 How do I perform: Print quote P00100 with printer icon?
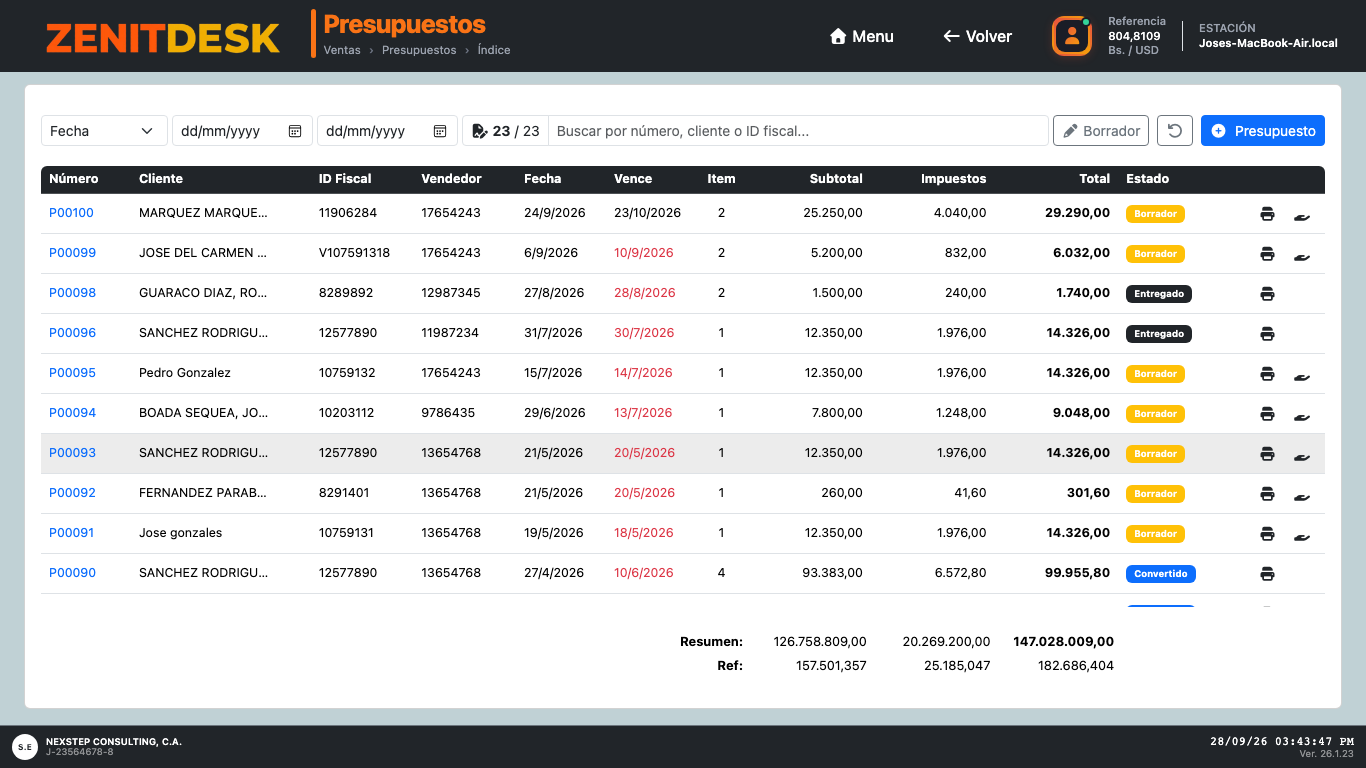point(1267,213)
